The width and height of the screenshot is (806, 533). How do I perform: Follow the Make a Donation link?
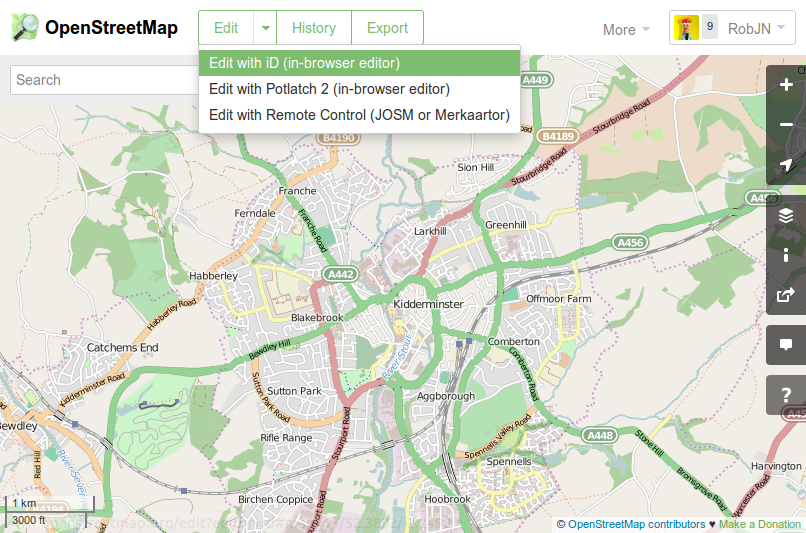point(760,524)
